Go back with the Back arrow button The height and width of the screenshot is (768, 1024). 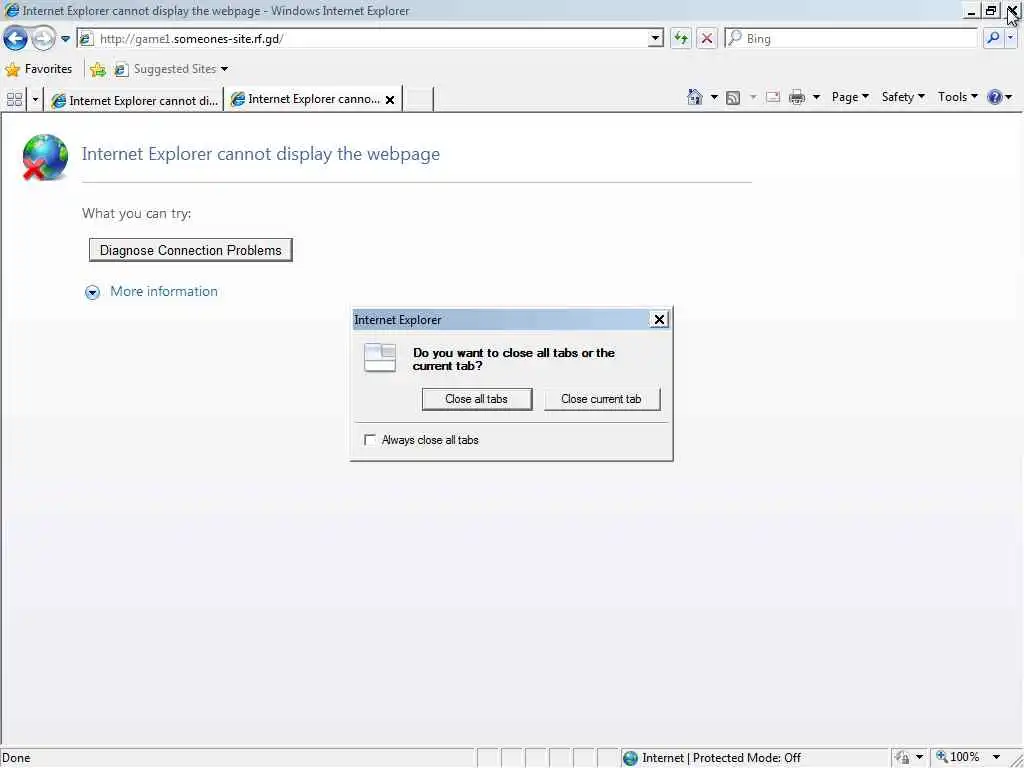(15, 39)
